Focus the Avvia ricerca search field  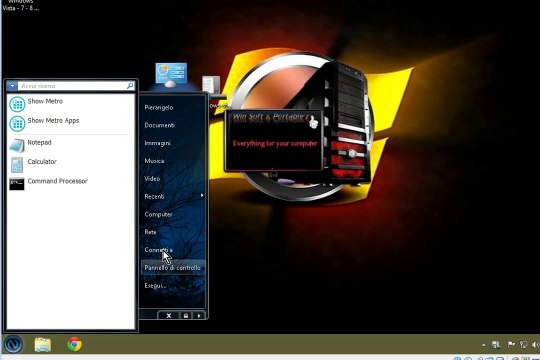click(72, 86)
